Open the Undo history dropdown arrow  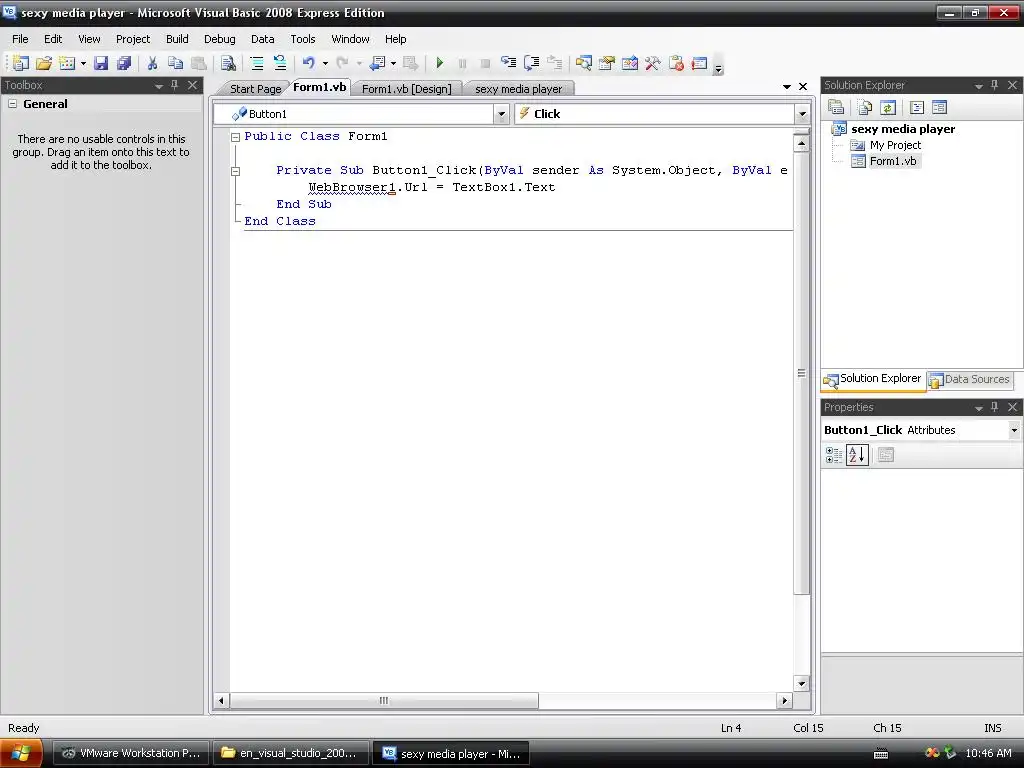click(x=325, y=63)
